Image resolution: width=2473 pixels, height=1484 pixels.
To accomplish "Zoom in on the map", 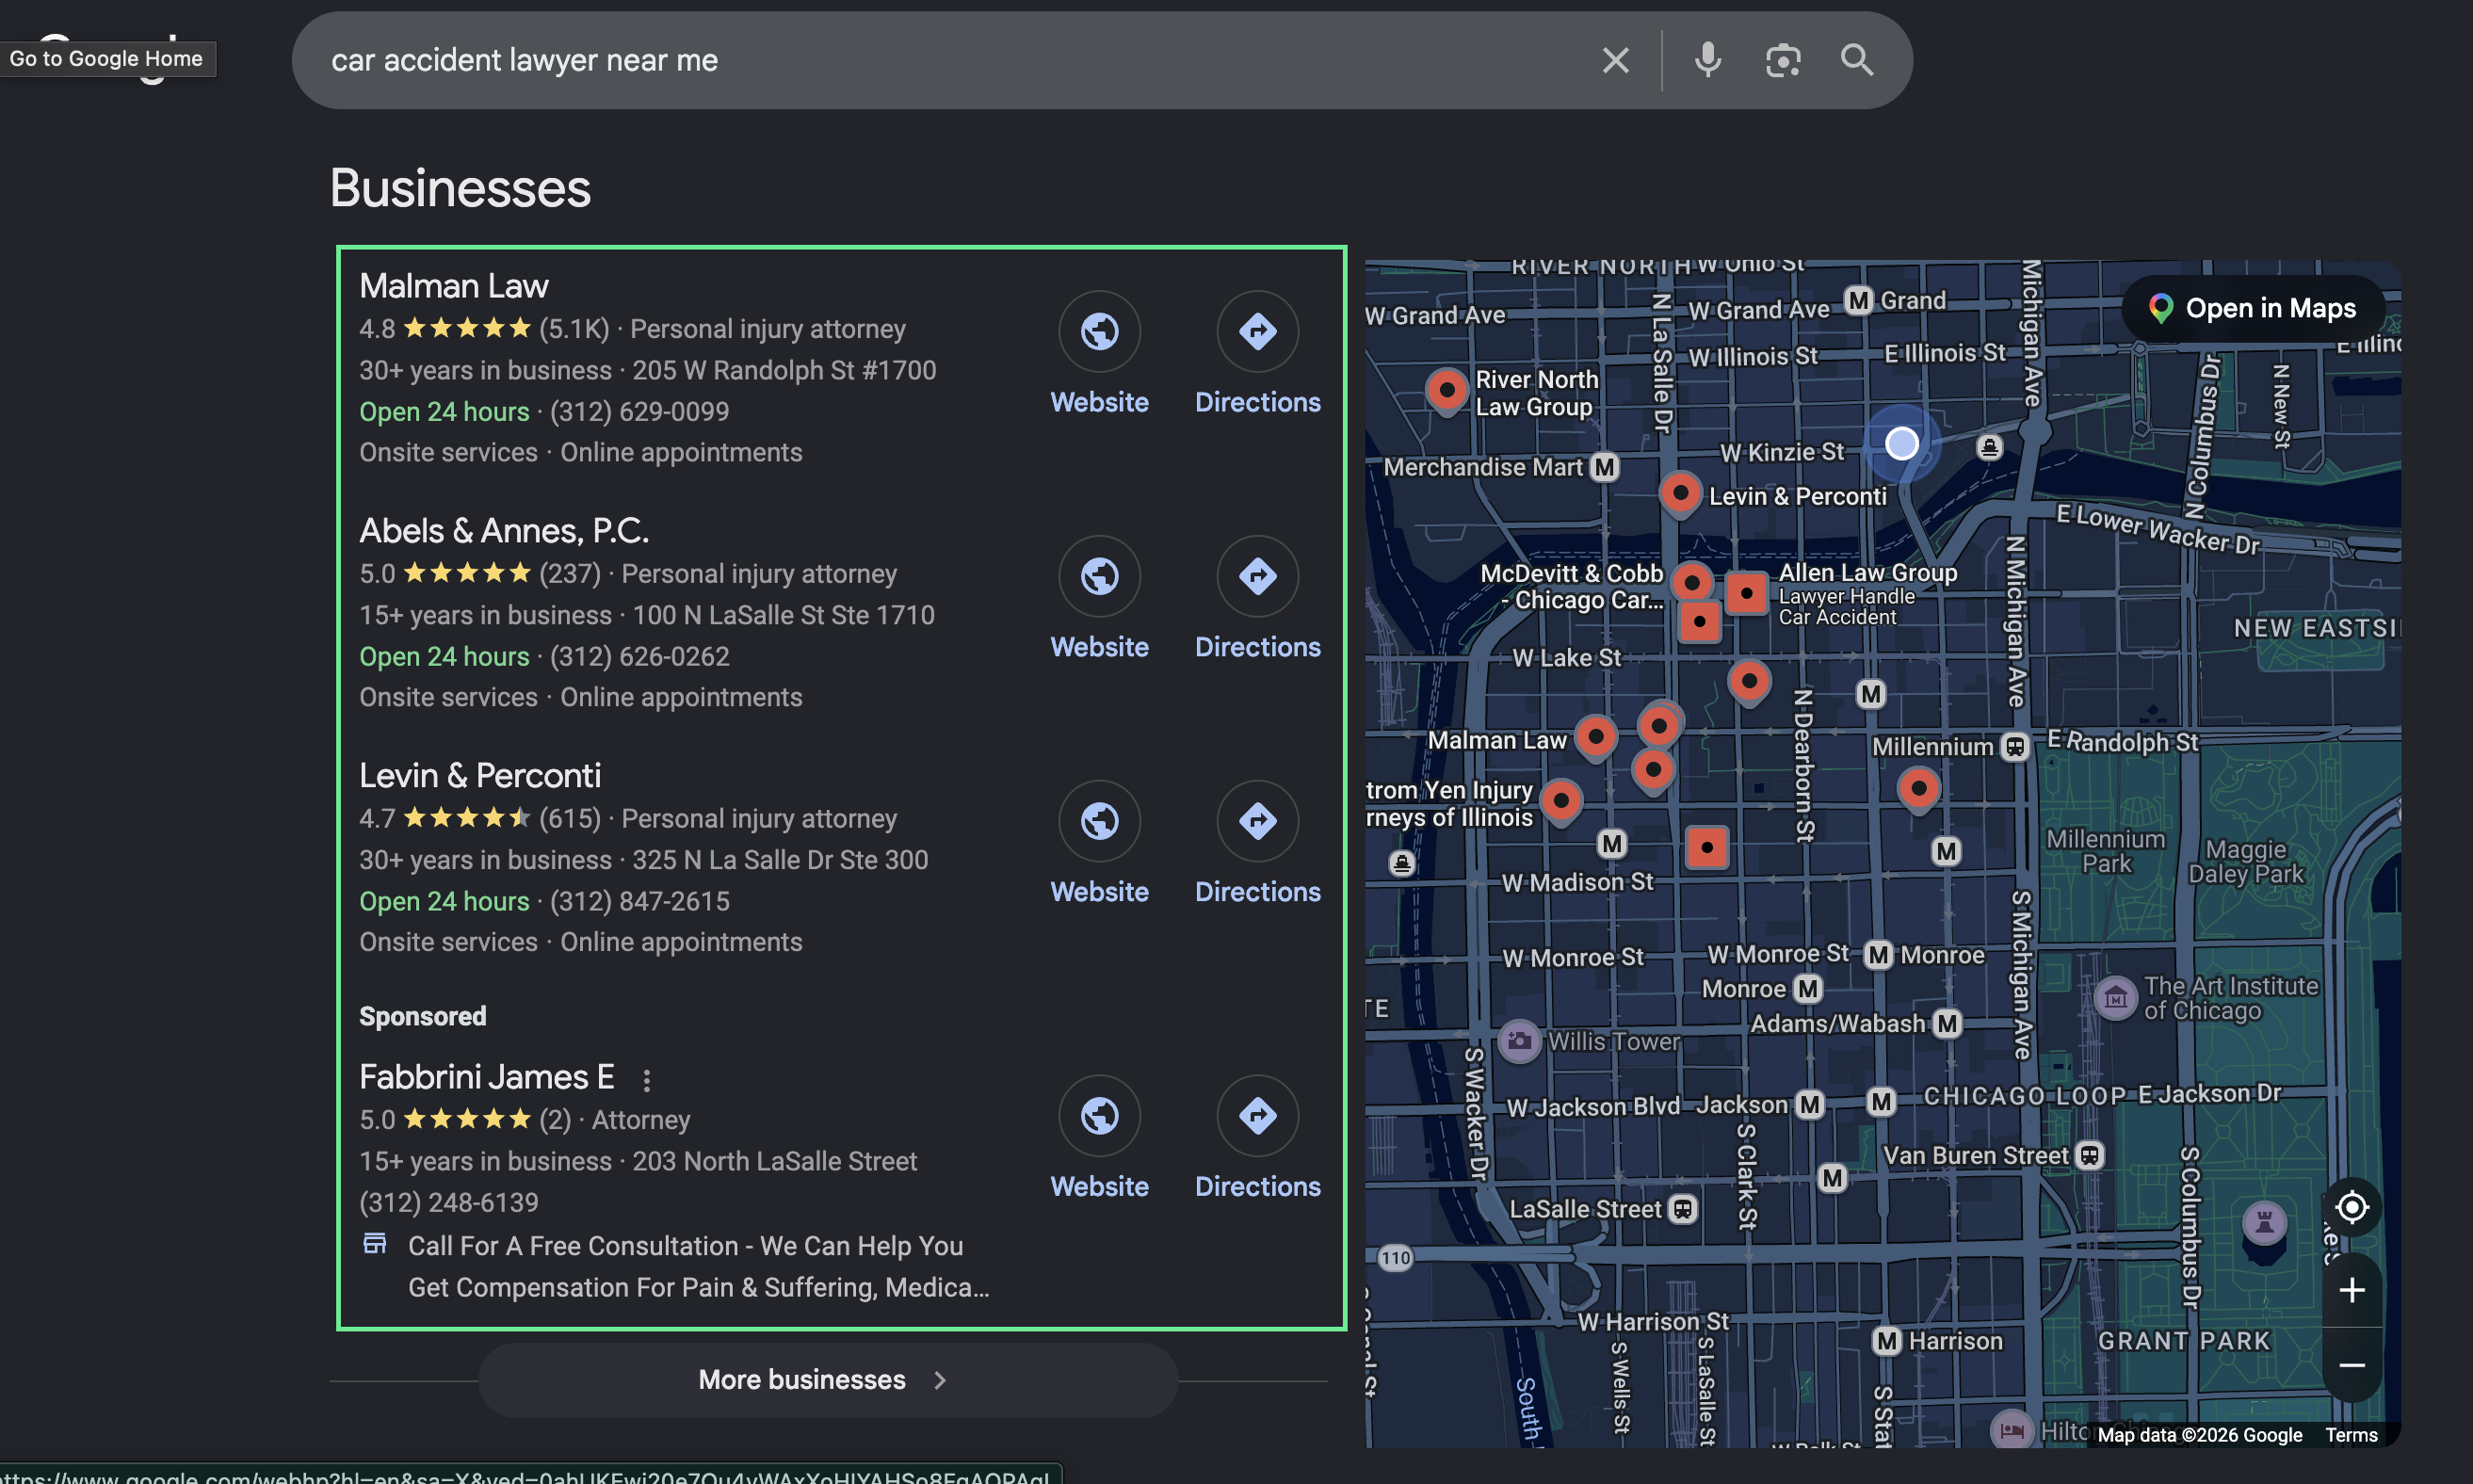I will [x=2351, y=1290].
